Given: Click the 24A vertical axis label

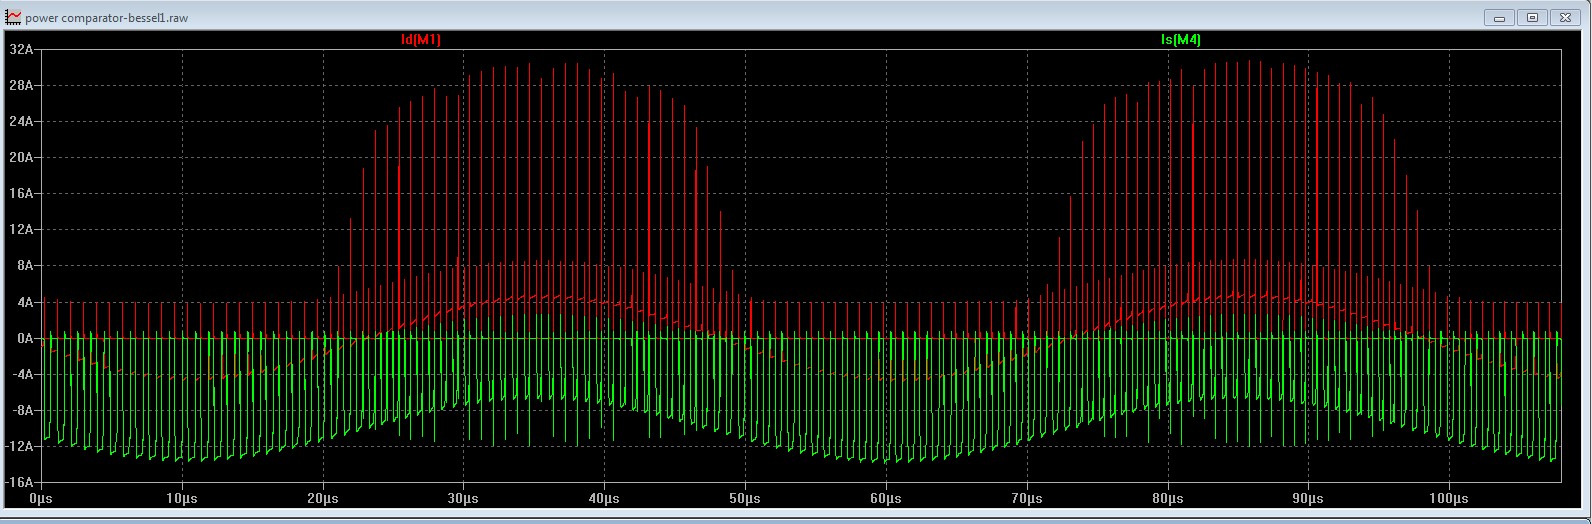Looking at the screenshot, I should 22,121.
